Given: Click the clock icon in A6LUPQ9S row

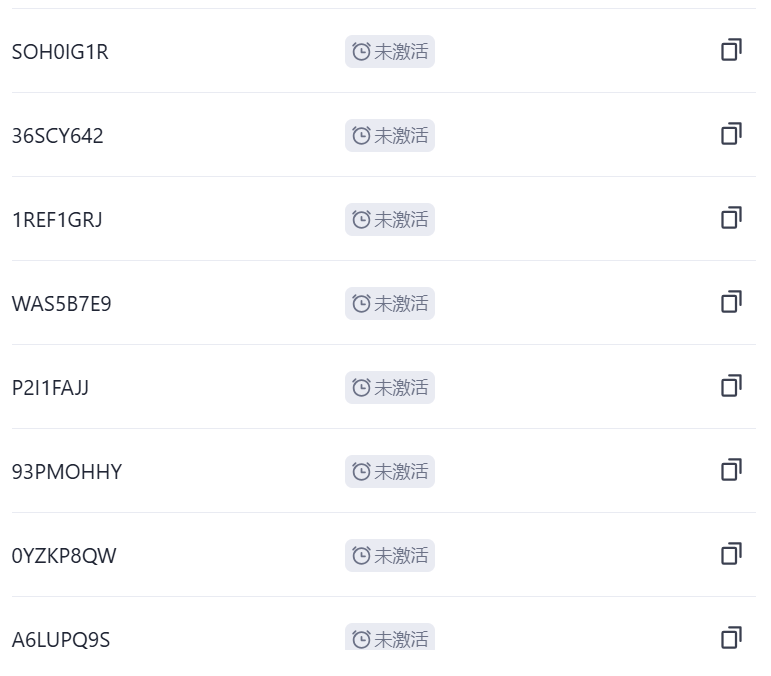Looking at the screenshot, I should [361, 639].
